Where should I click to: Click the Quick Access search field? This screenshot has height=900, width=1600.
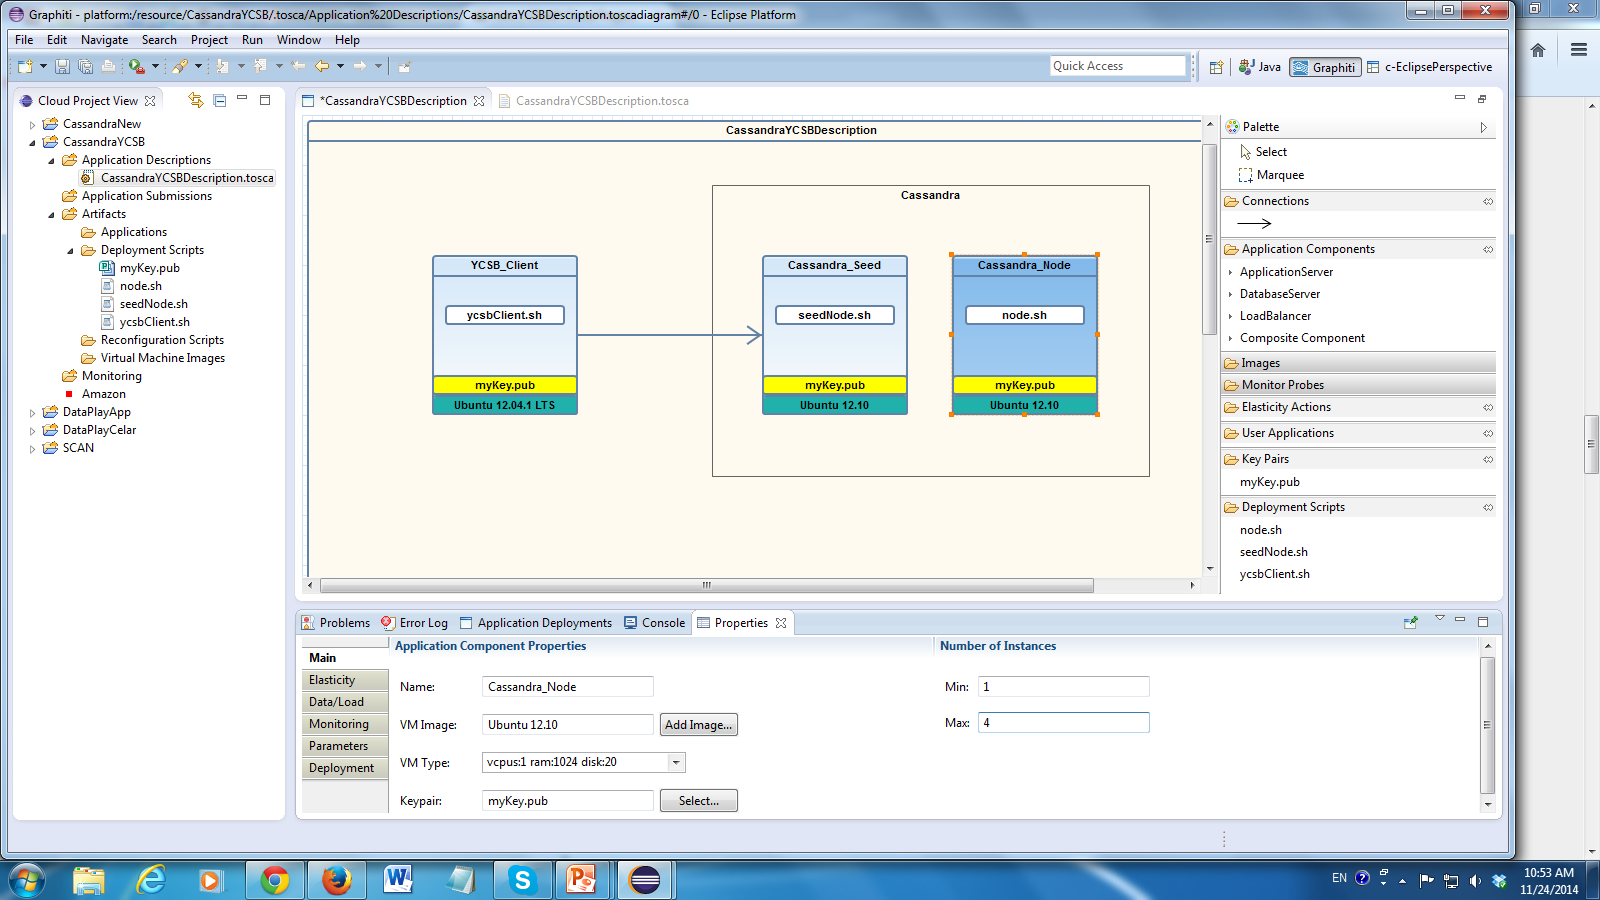(1117, 66)
